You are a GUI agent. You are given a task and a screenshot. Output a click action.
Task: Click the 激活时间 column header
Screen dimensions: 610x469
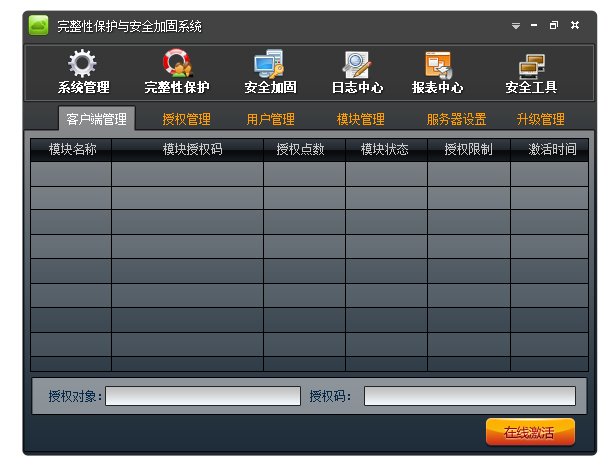tap(552, 150)
